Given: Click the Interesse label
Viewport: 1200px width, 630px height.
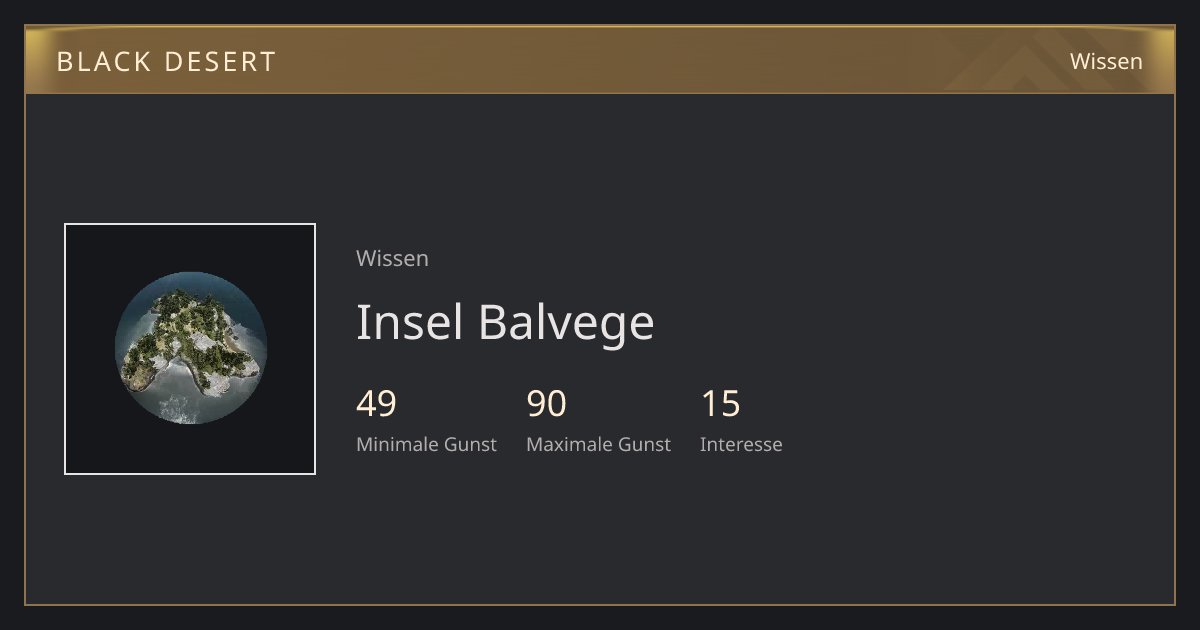Looking at the screenshot, I should [741, 444].
